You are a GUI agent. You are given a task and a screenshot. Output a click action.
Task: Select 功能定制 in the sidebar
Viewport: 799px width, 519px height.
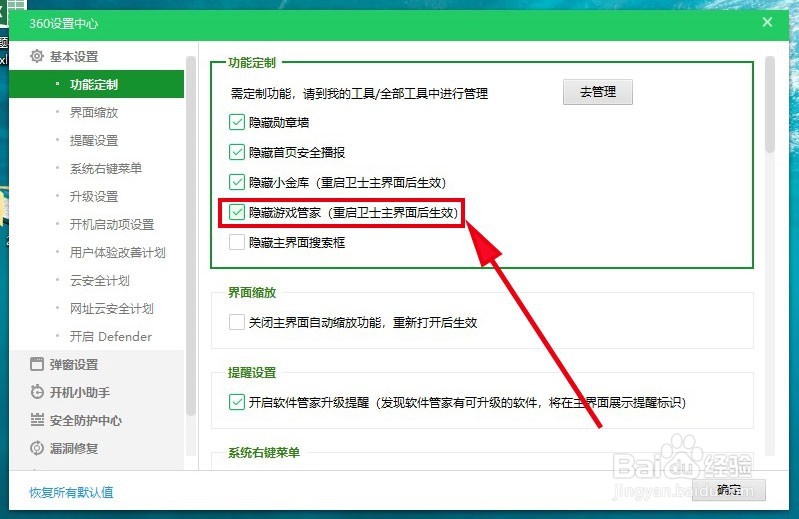(96, 84)
